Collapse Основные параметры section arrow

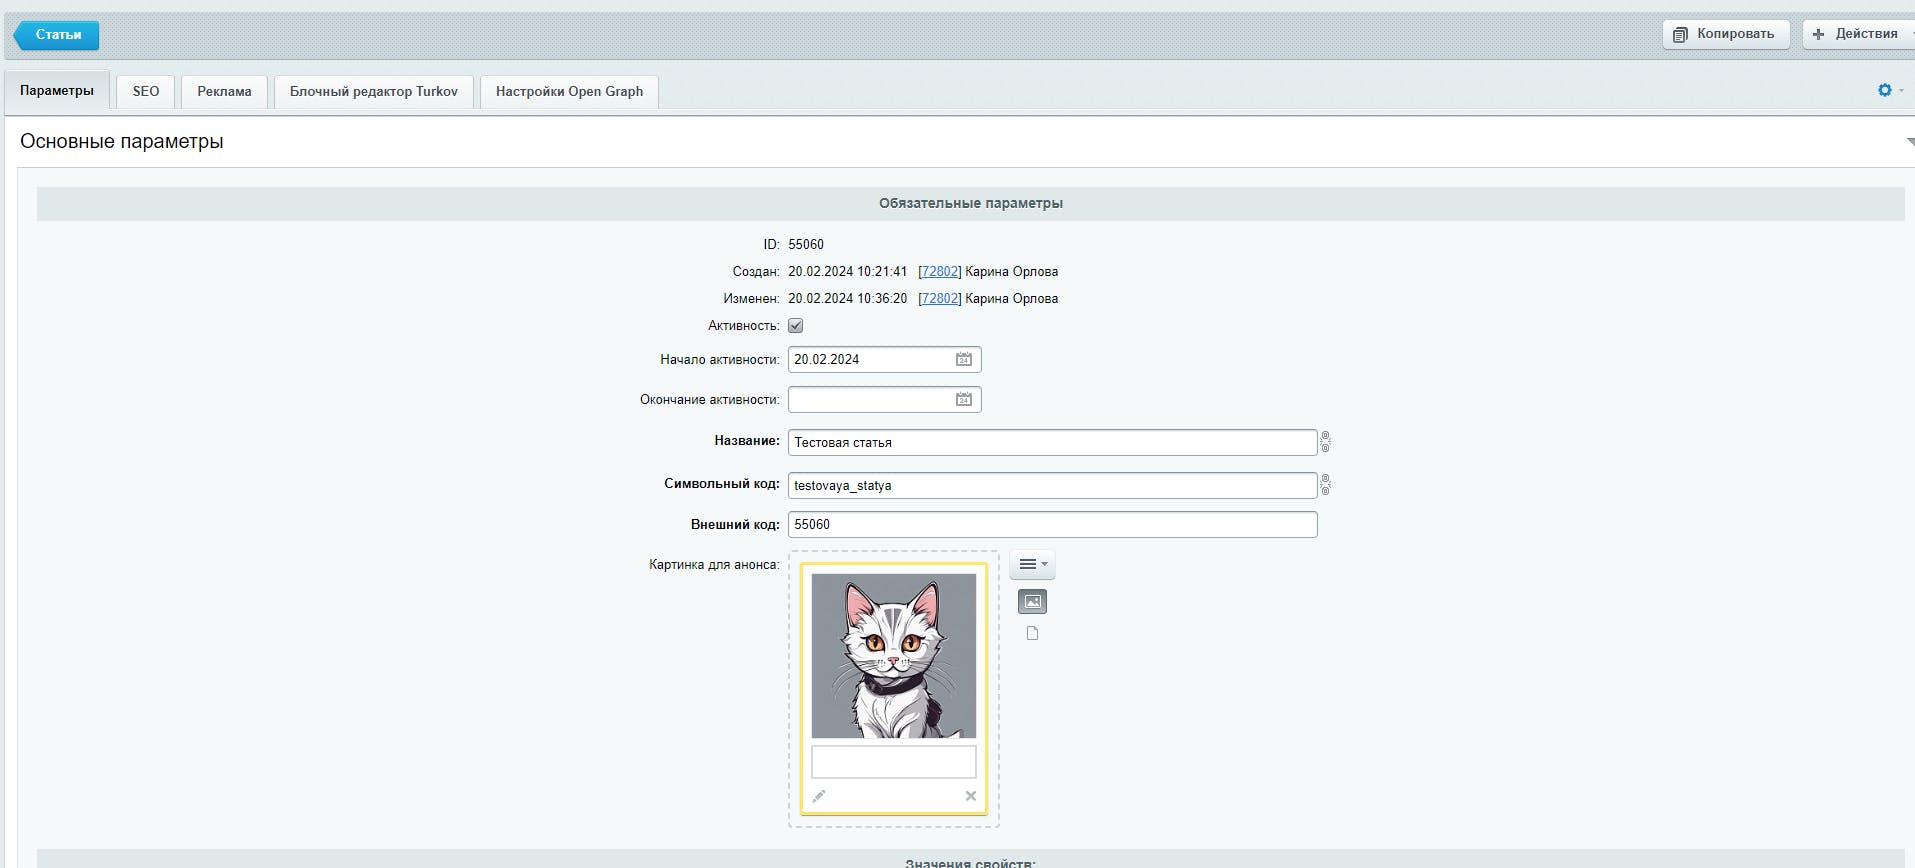coord(1909,142)
